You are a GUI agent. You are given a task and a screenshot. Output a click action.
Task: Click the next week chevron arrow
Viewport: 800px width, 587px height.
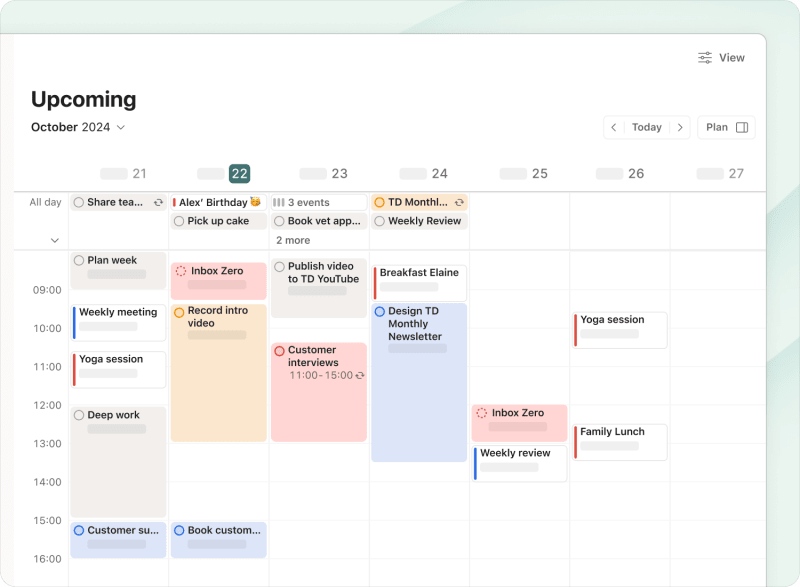click(x=680, y=127)
